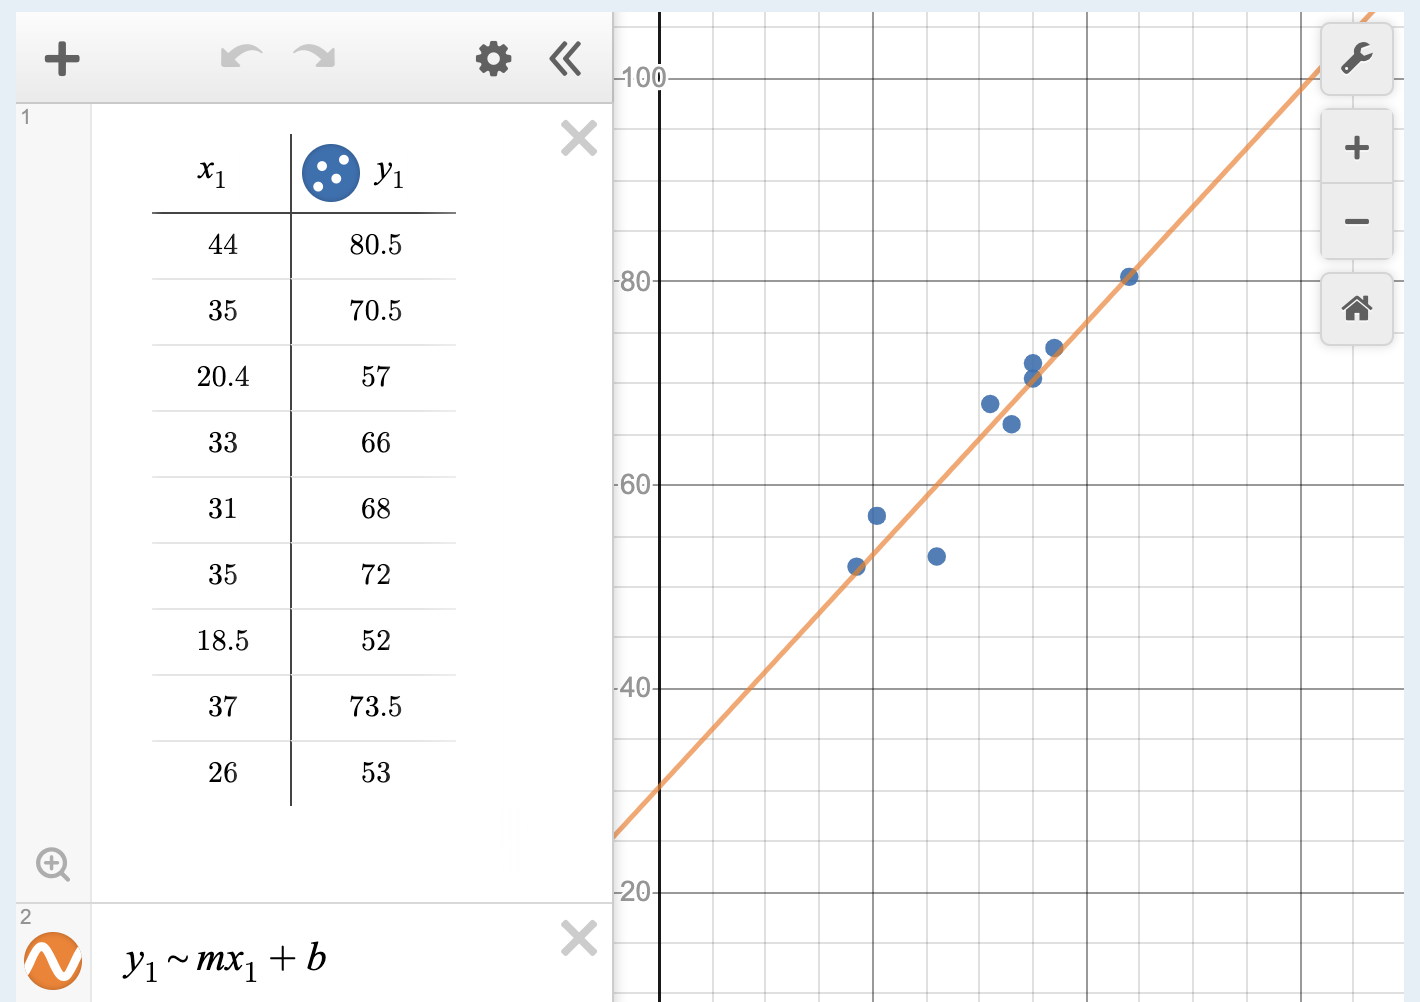Select table cell with value 73.5
This screenshot has width=1420, height=1002.
[375, 707]
